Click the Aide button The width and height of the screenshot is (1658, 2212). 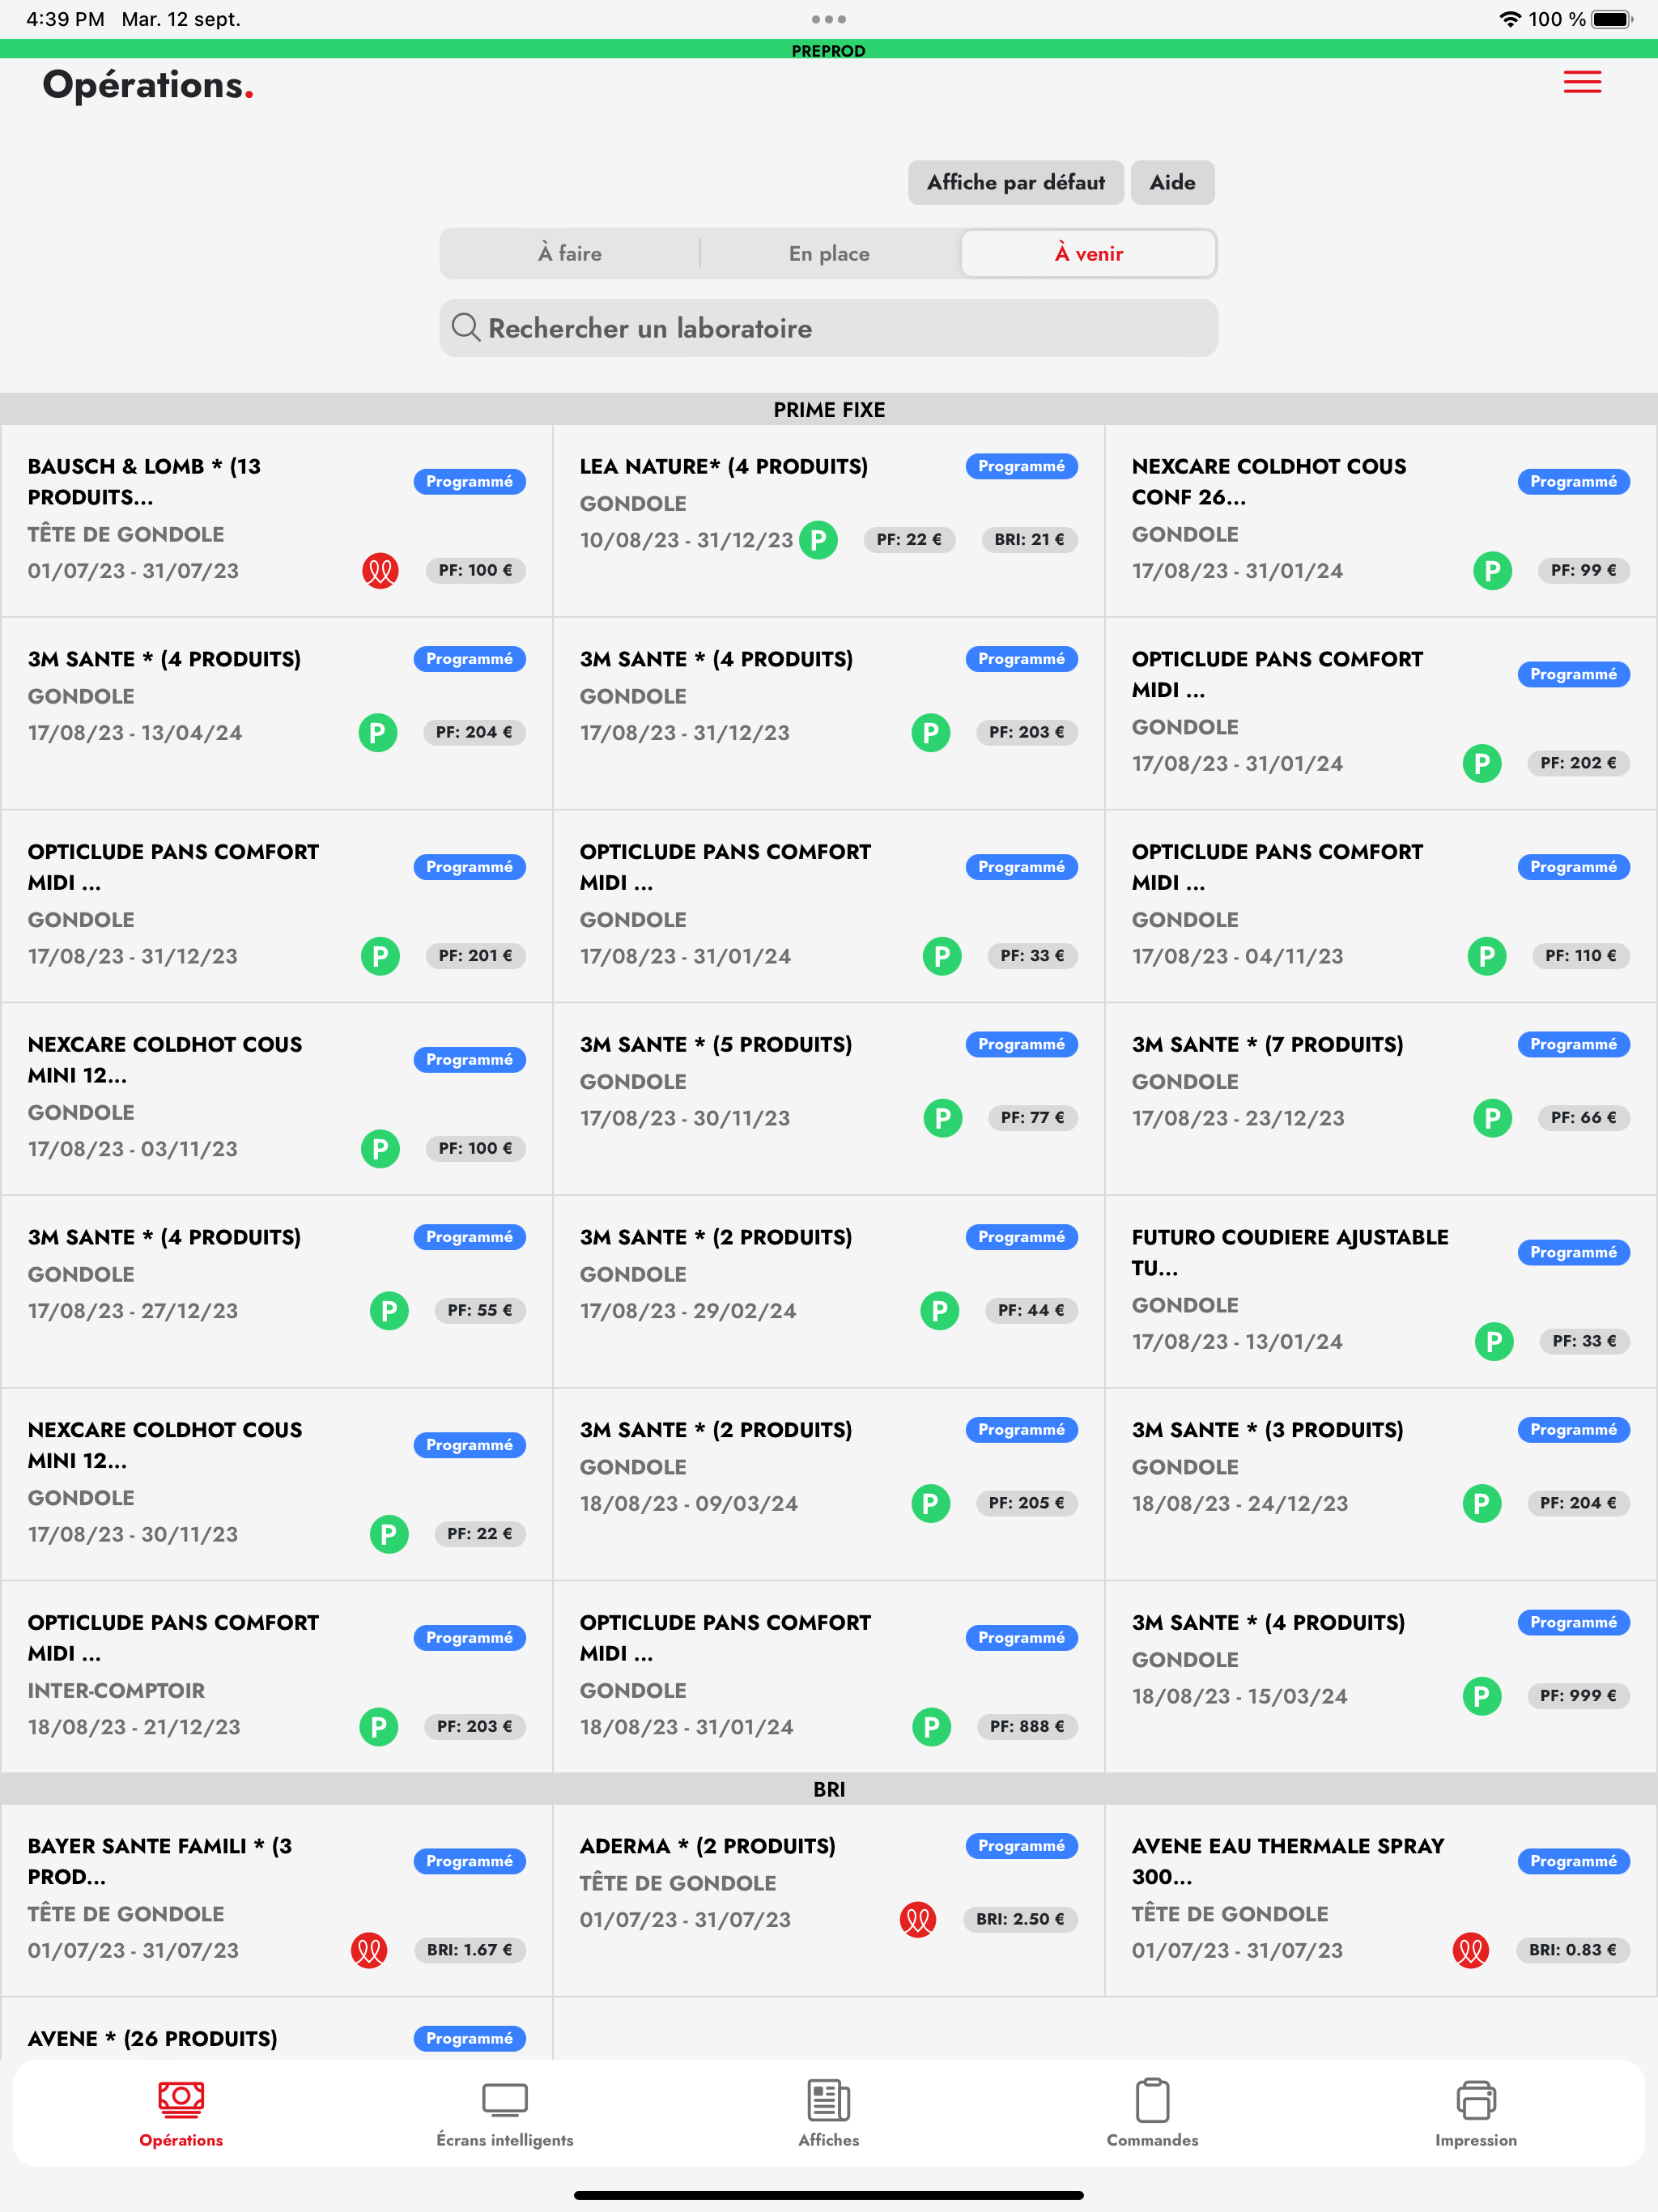point(1172,183)
